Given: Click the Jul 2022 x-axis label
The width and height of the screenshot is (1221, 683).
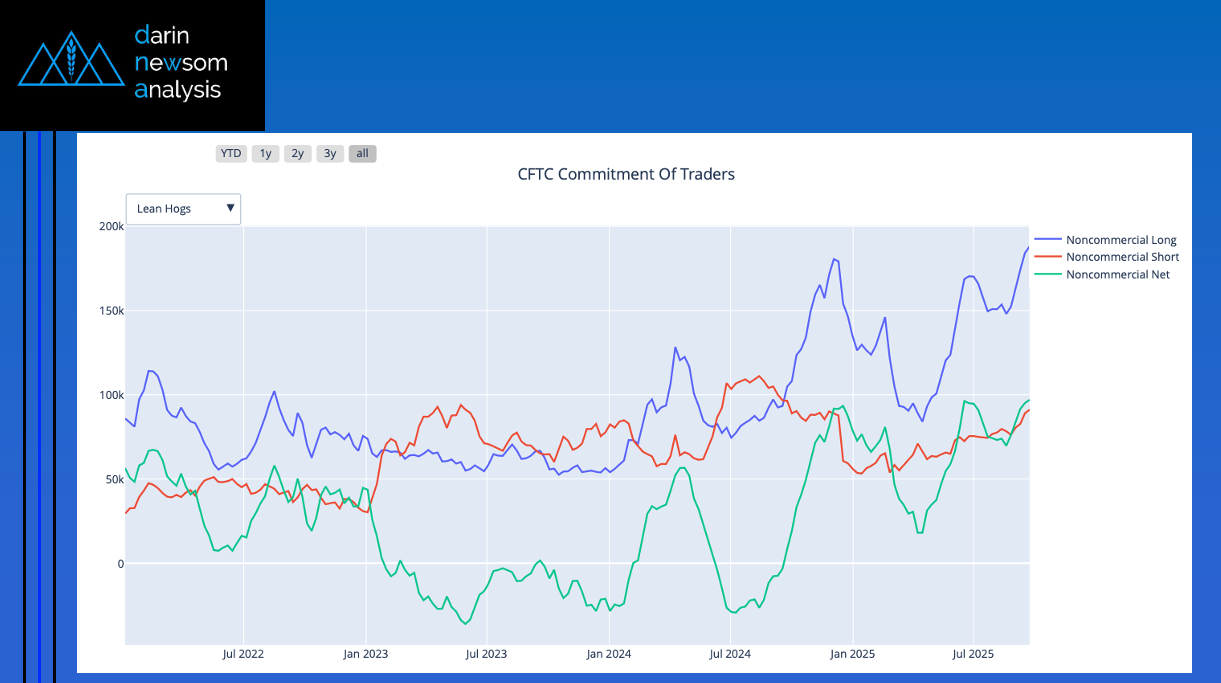Looking at the screenshot, I should tap(243, 654).
